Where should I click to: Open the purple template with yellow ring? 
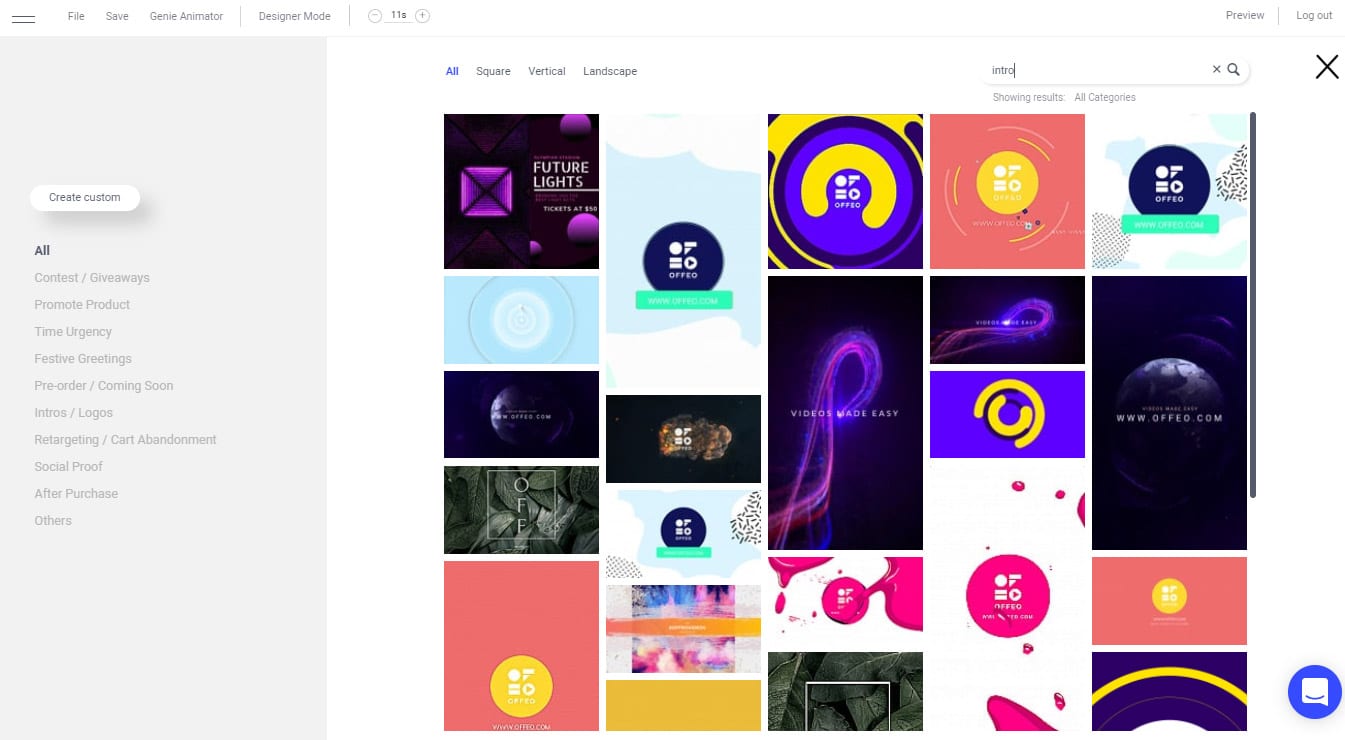1007,414
